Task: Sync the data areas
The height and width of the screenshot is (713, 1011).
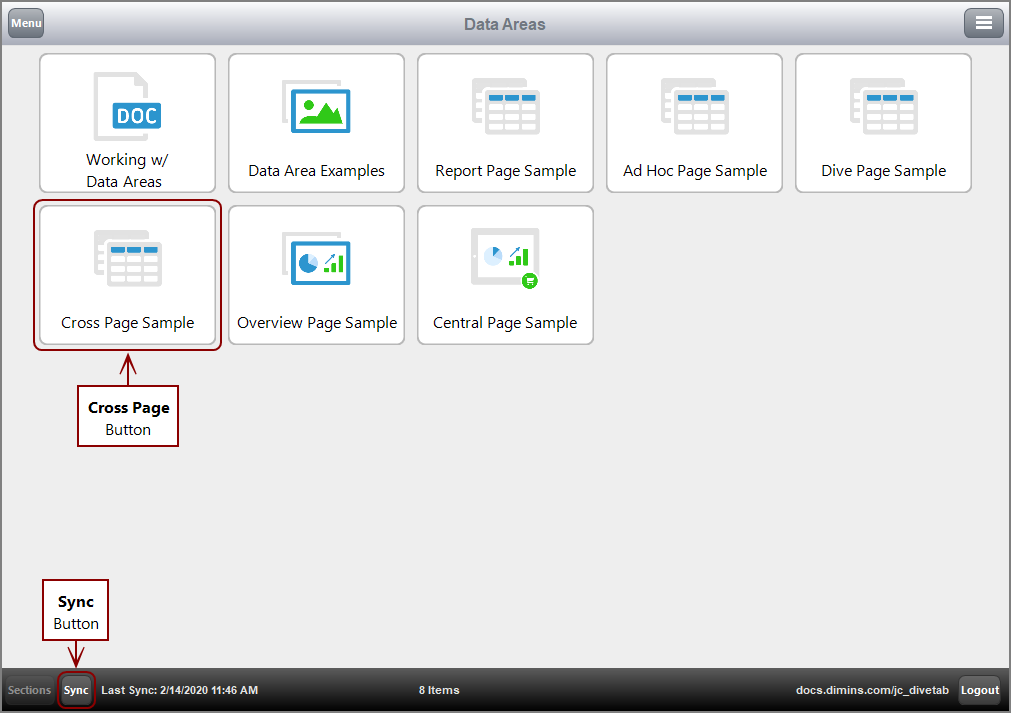Action: [76, 690]
